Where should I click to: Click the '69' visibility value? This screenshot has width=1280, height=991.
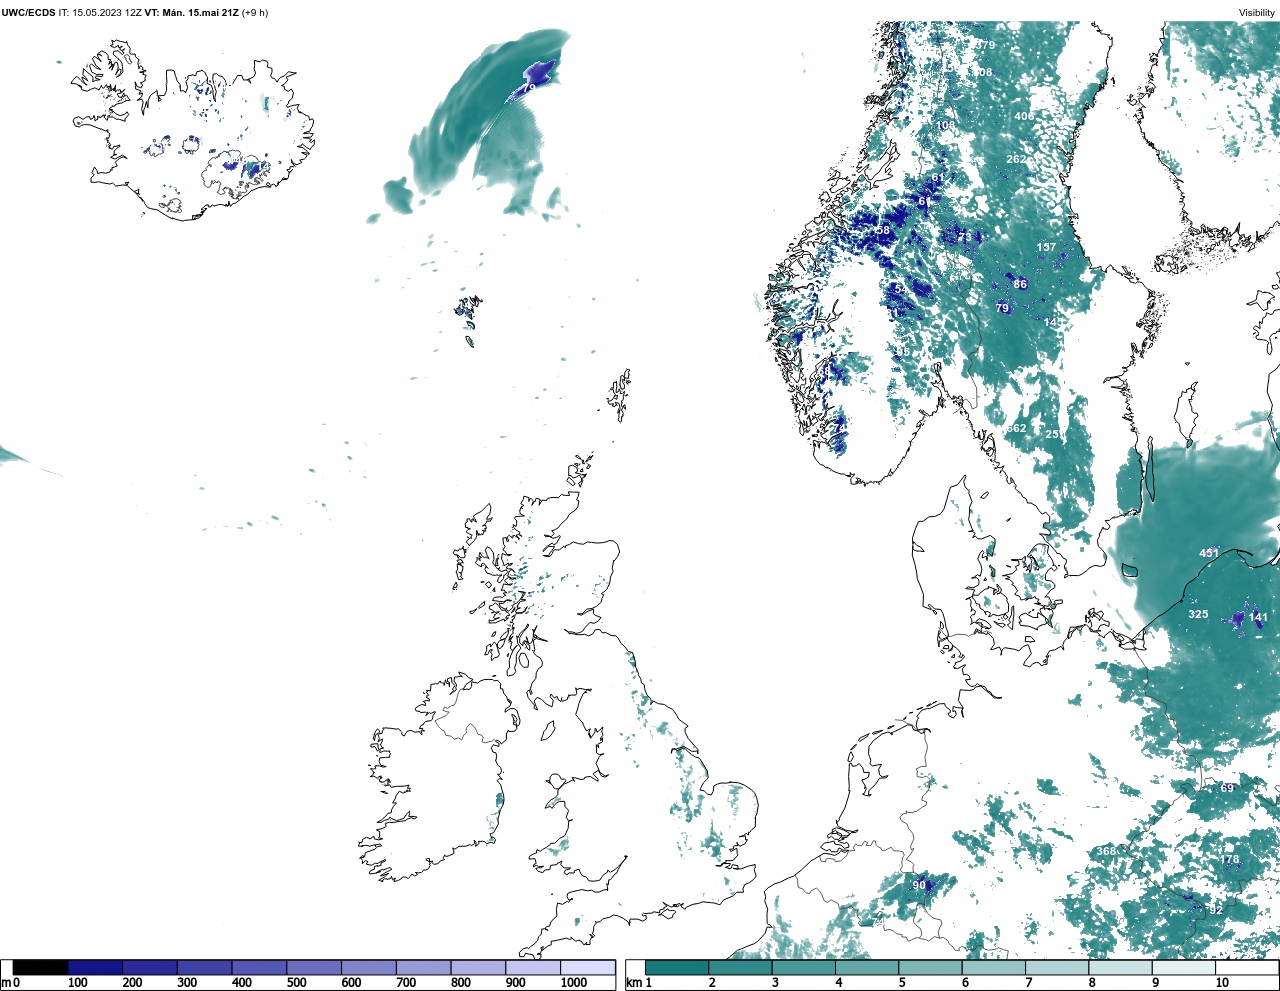pos(1227,788)
